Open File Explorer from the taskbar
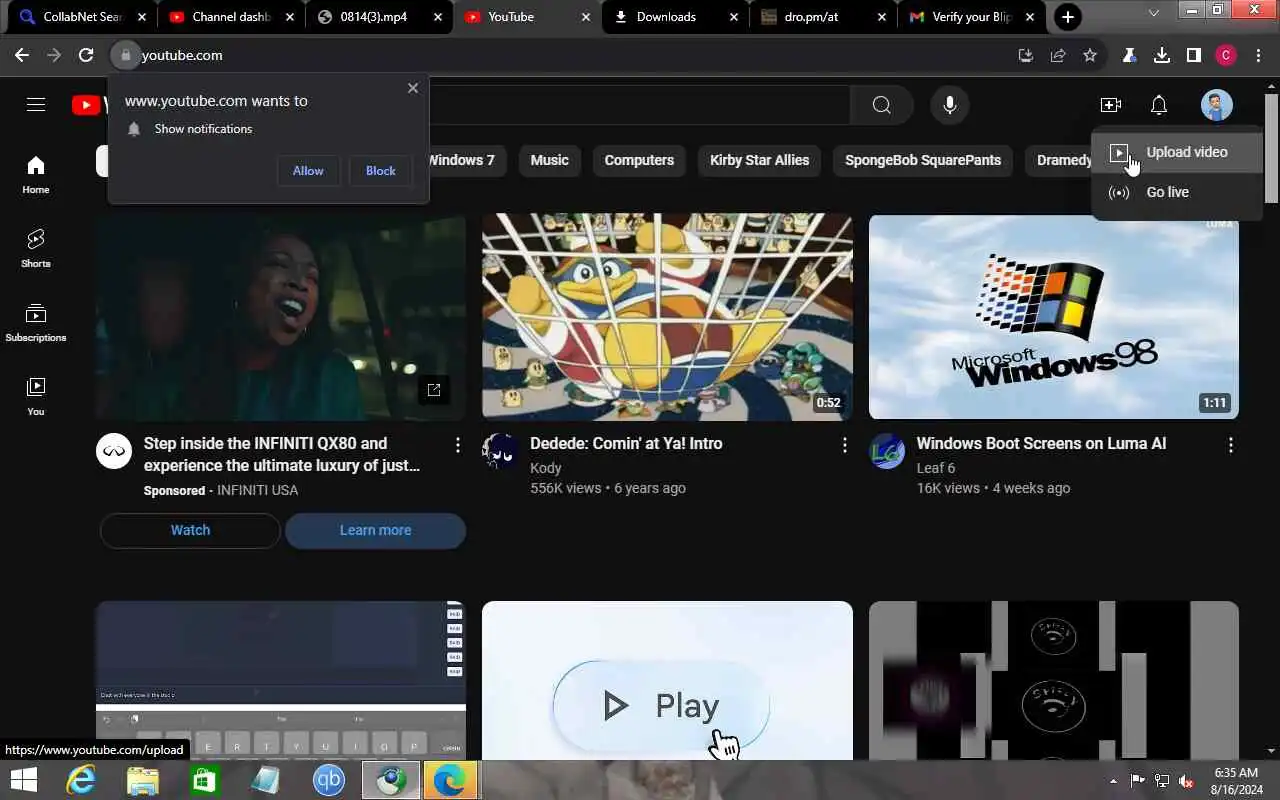The height and width of the screenshot is (800, 1280). [143, 780]
